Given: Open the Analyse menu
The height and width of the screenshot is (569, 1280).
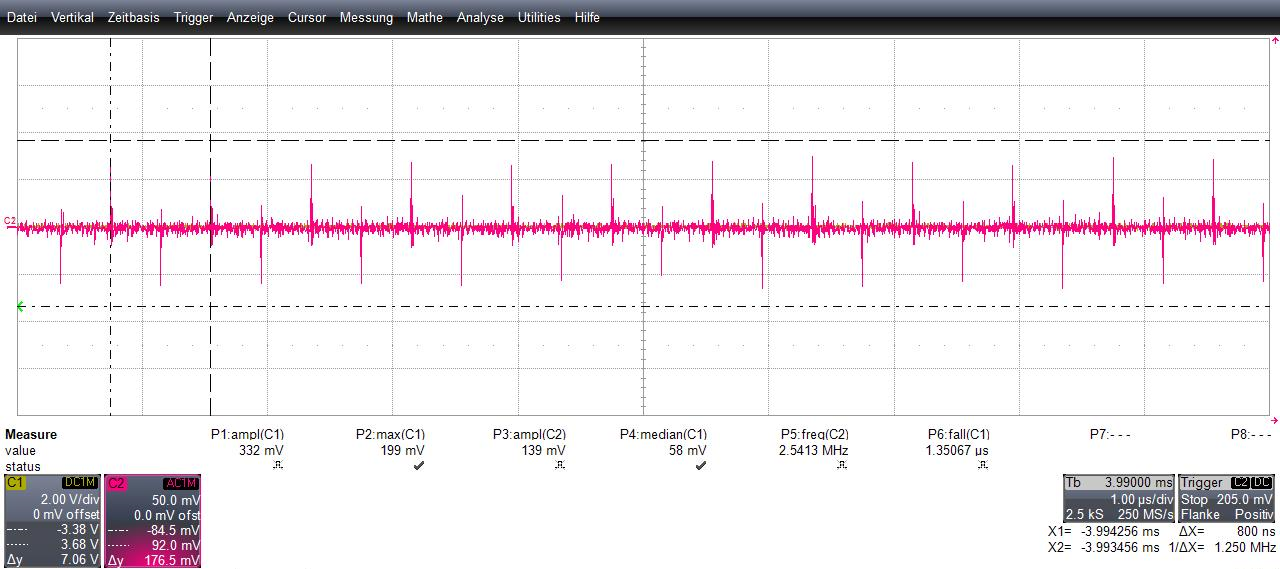Looking at the screenshot, I should 480,17.
